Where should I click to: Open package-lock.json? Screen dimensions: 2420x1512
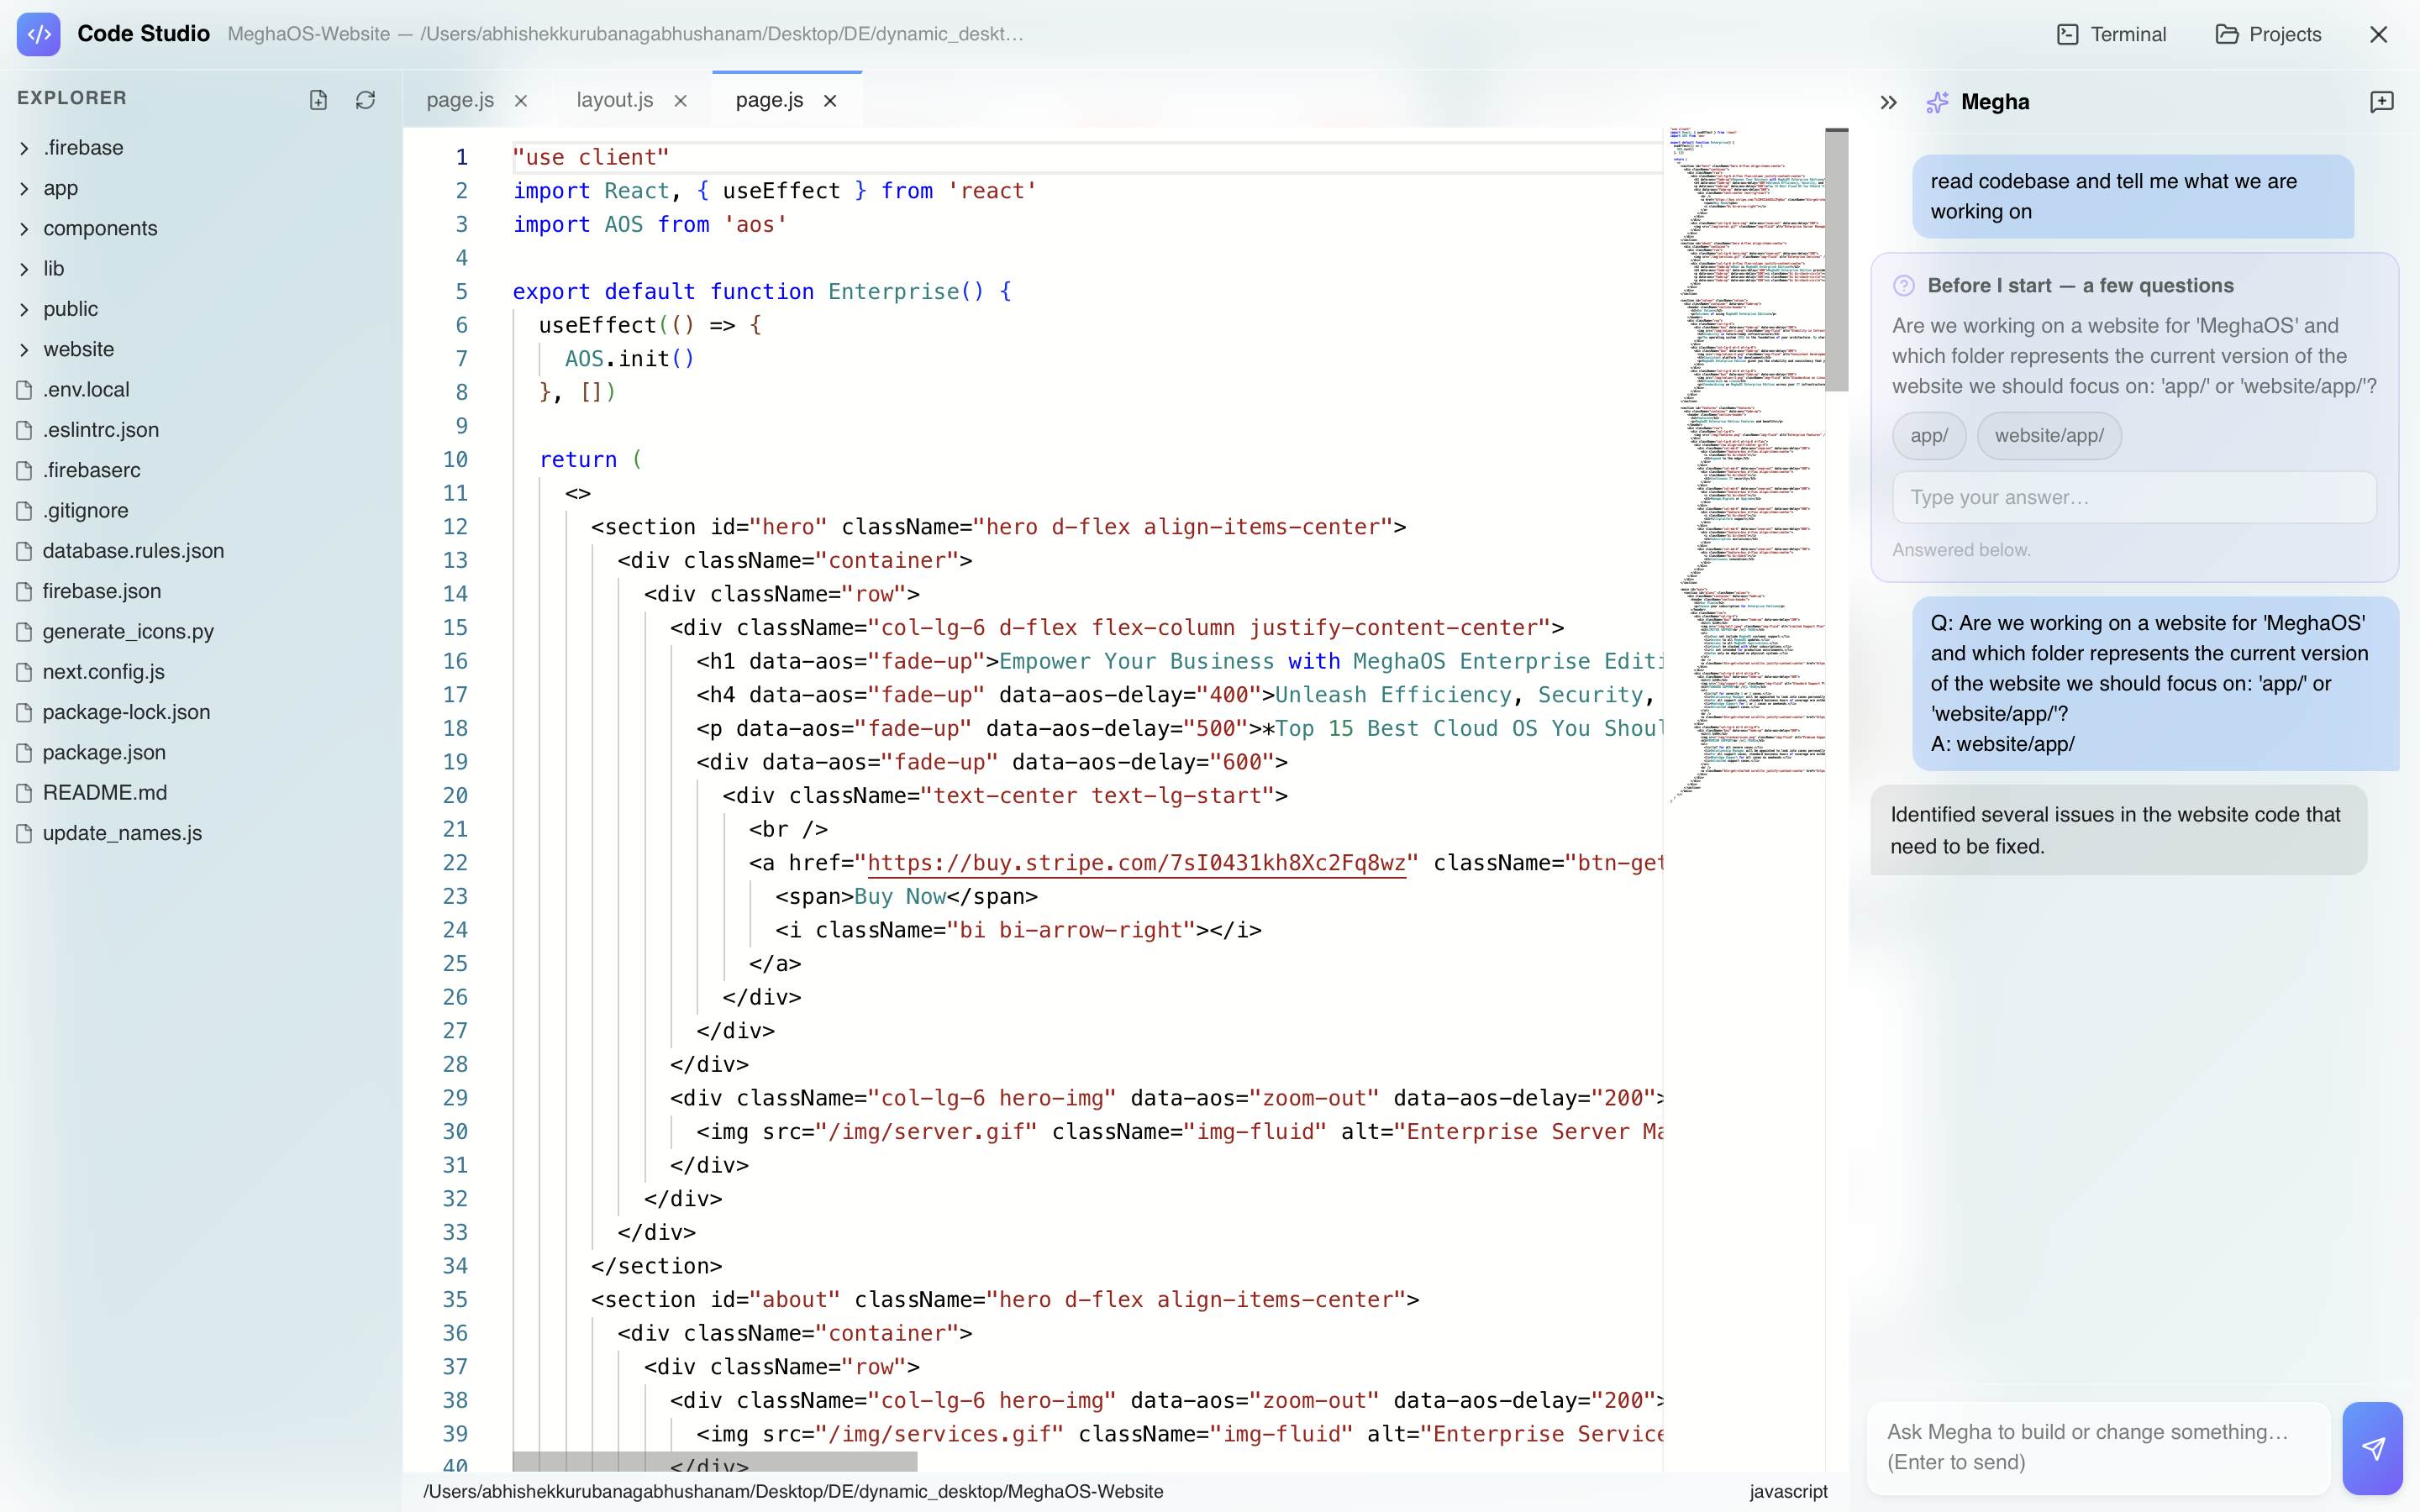[200, 712]
